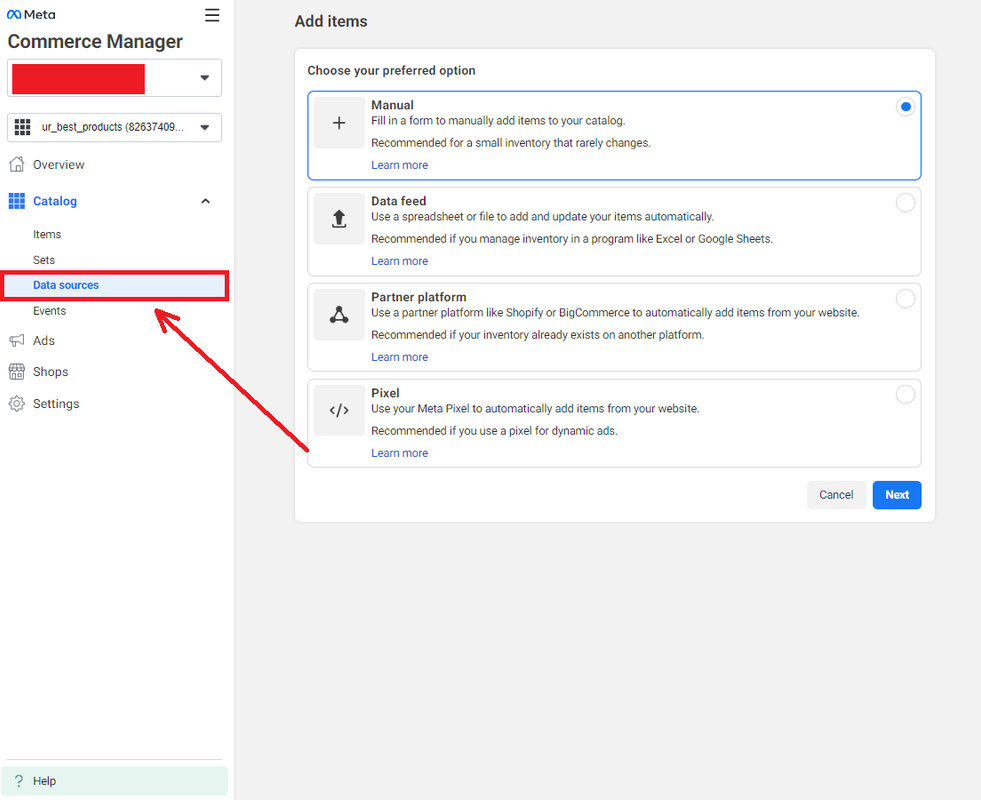981x800 pixels.
Task: Click the upload icon for Data feed
Action: pyautogui.click(x=339, y=218)
